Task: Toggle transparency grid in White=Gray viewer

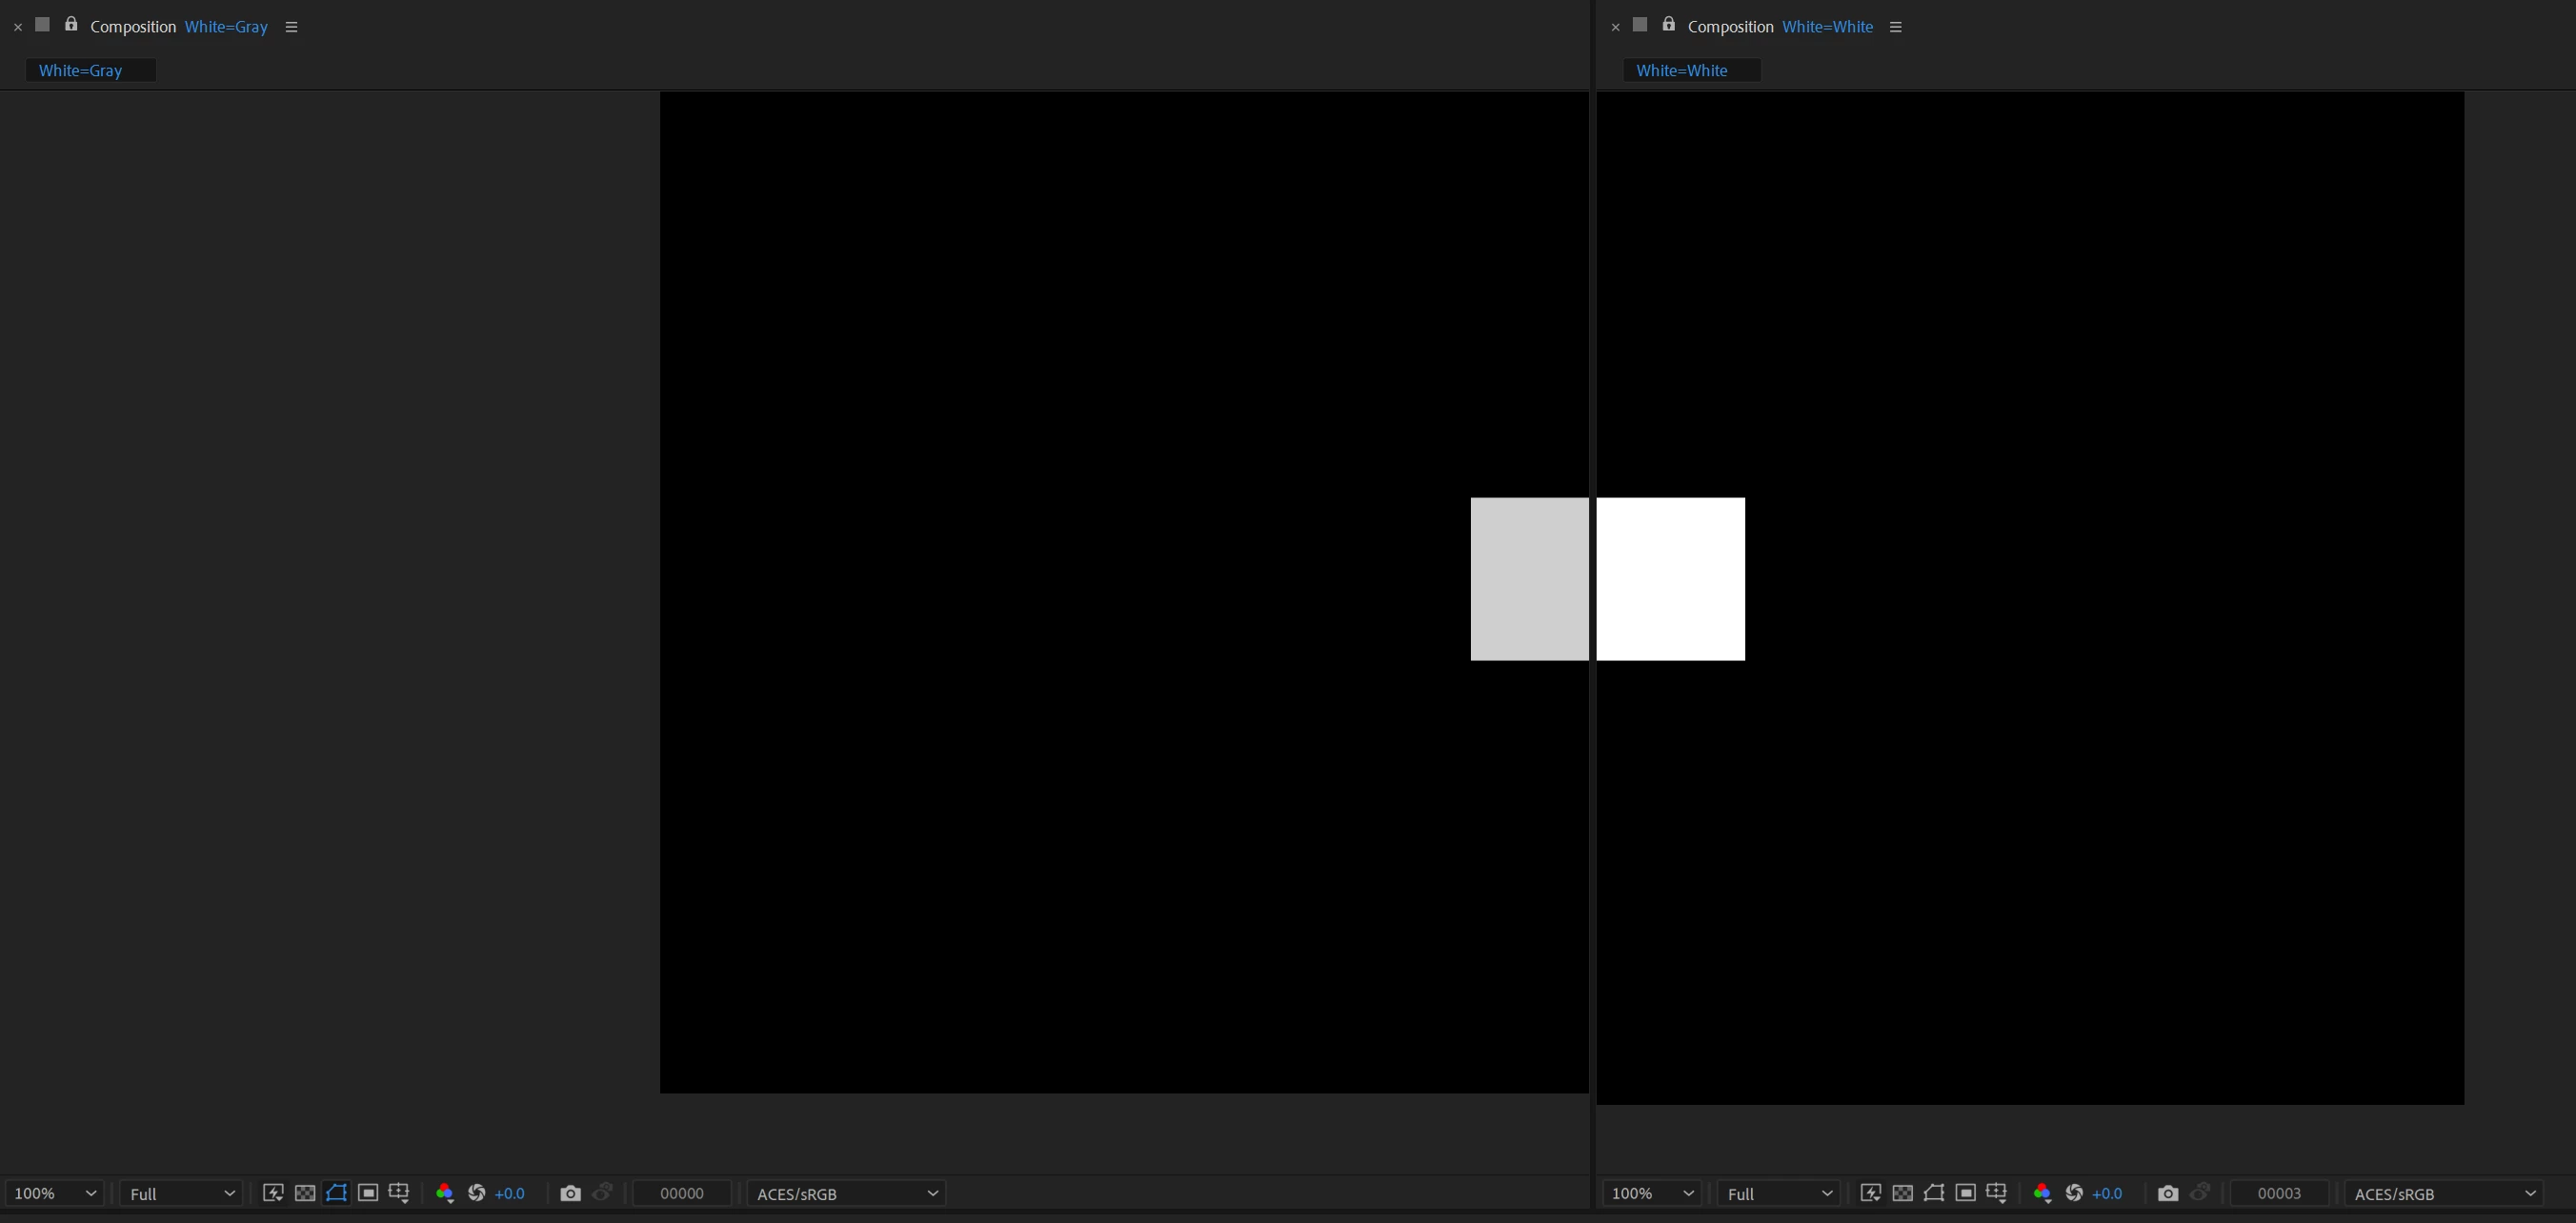Action: 305,1193
